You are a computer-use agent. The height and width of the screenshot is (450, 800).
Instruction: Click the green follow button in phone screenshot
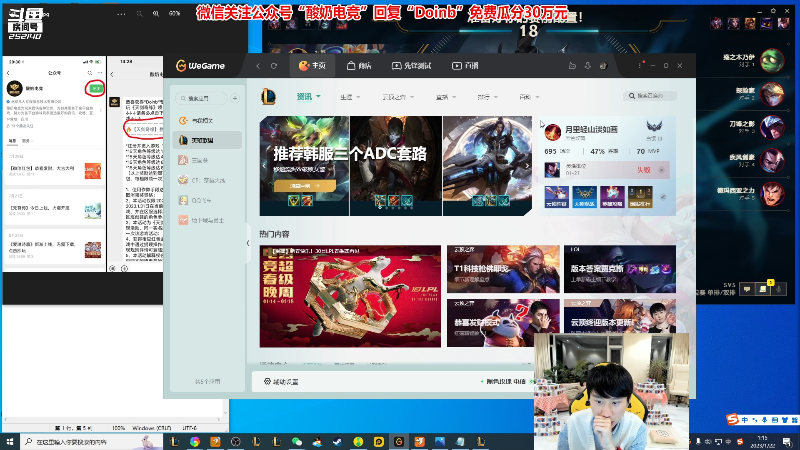pos(95,88)
